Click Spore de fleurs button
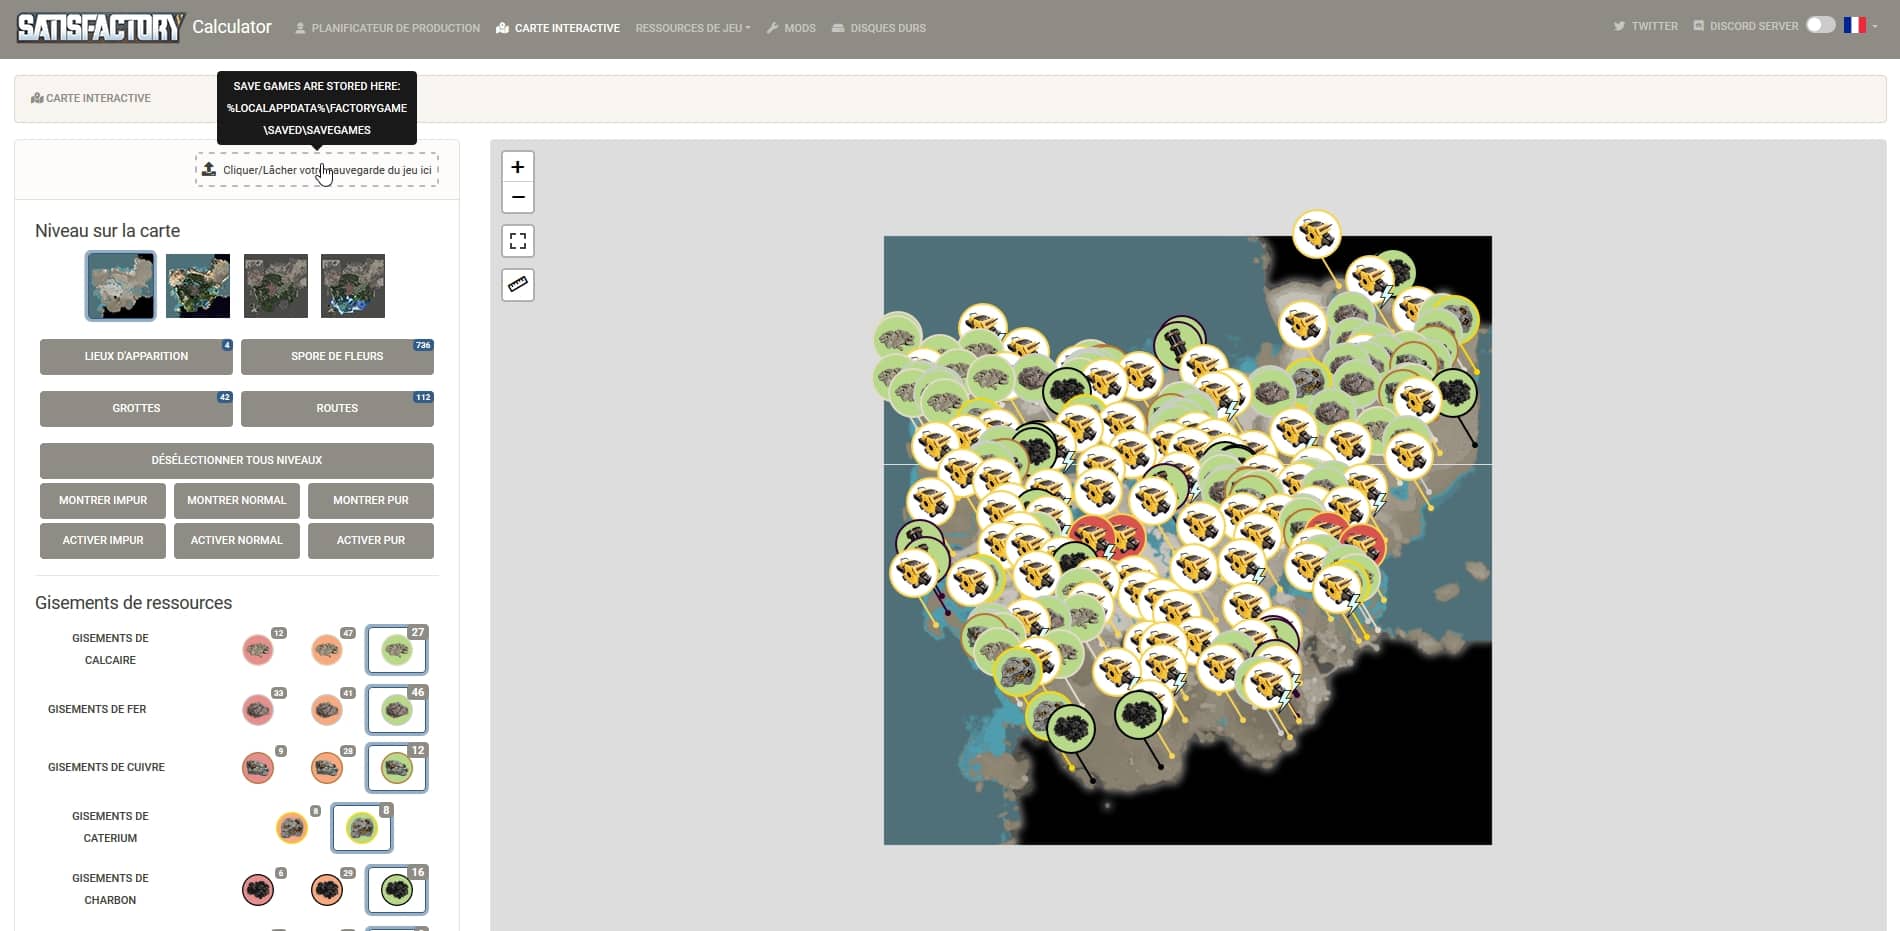The width and height of the screenshot is (1900, 931). 337,357
